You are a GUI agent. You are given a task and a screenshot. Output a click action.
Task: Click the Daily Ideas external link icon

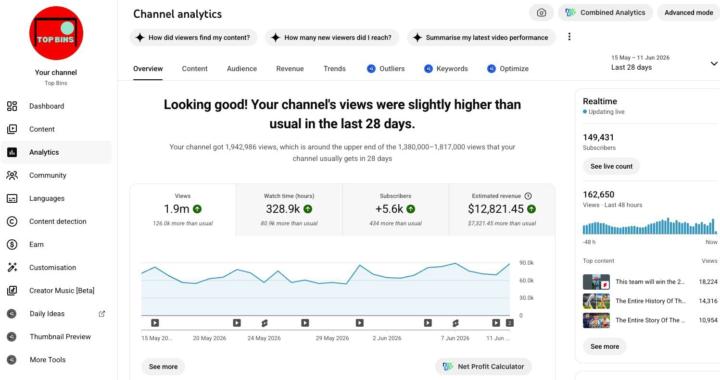[x=102, y=313]
